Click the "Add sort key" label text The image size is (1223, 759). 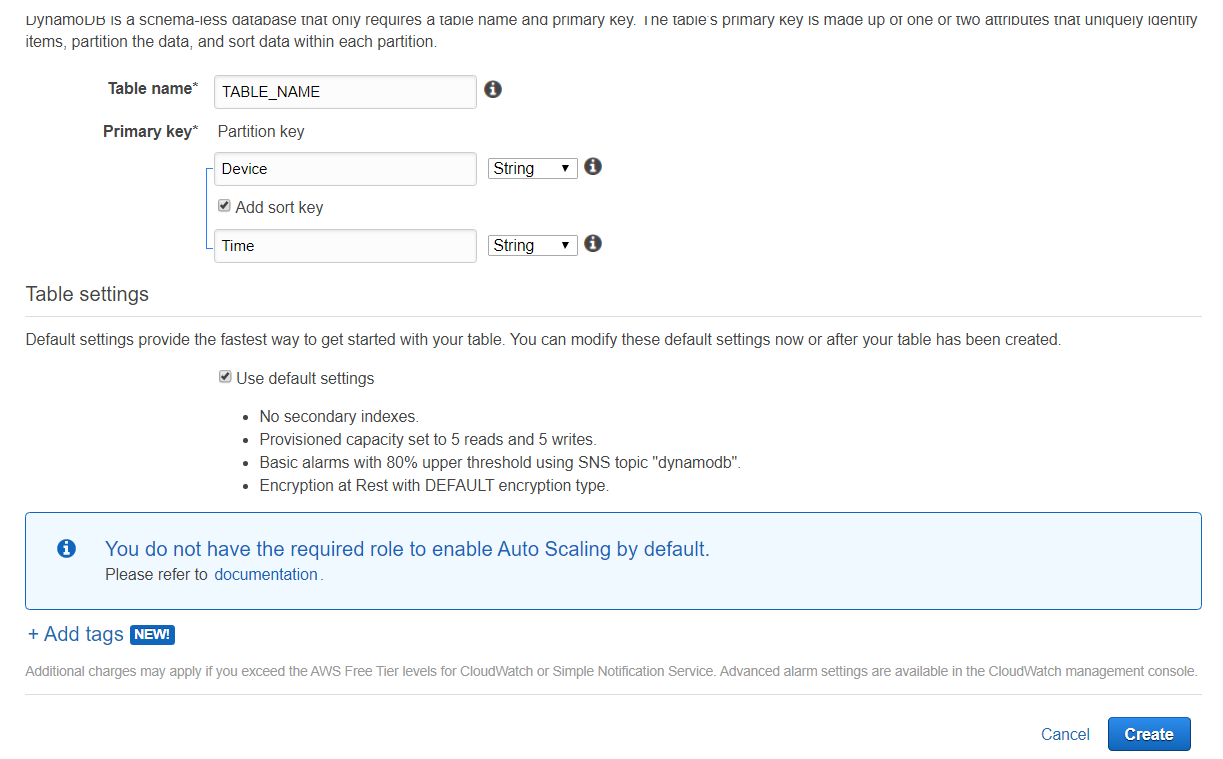(x=279, y=207)
